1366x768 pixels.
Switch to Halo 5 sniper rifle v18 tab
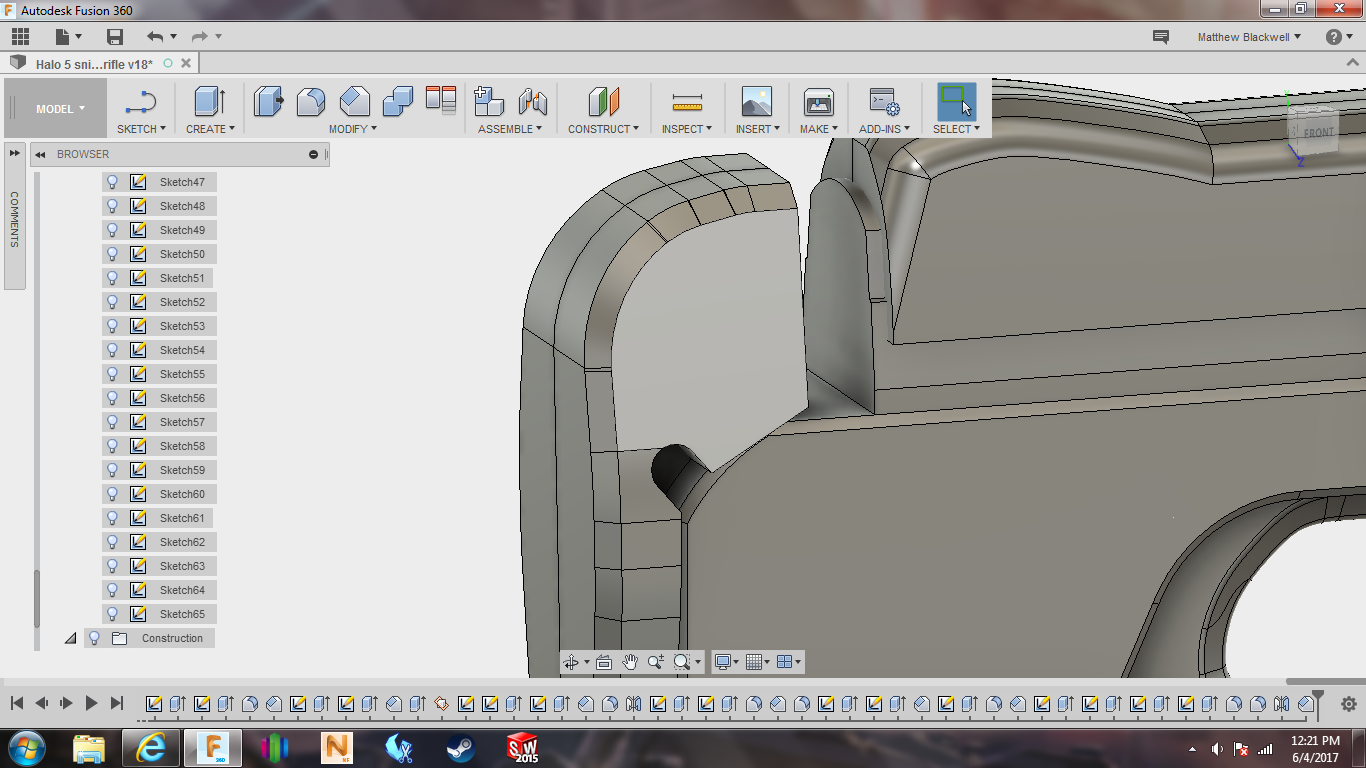(94, 64)
